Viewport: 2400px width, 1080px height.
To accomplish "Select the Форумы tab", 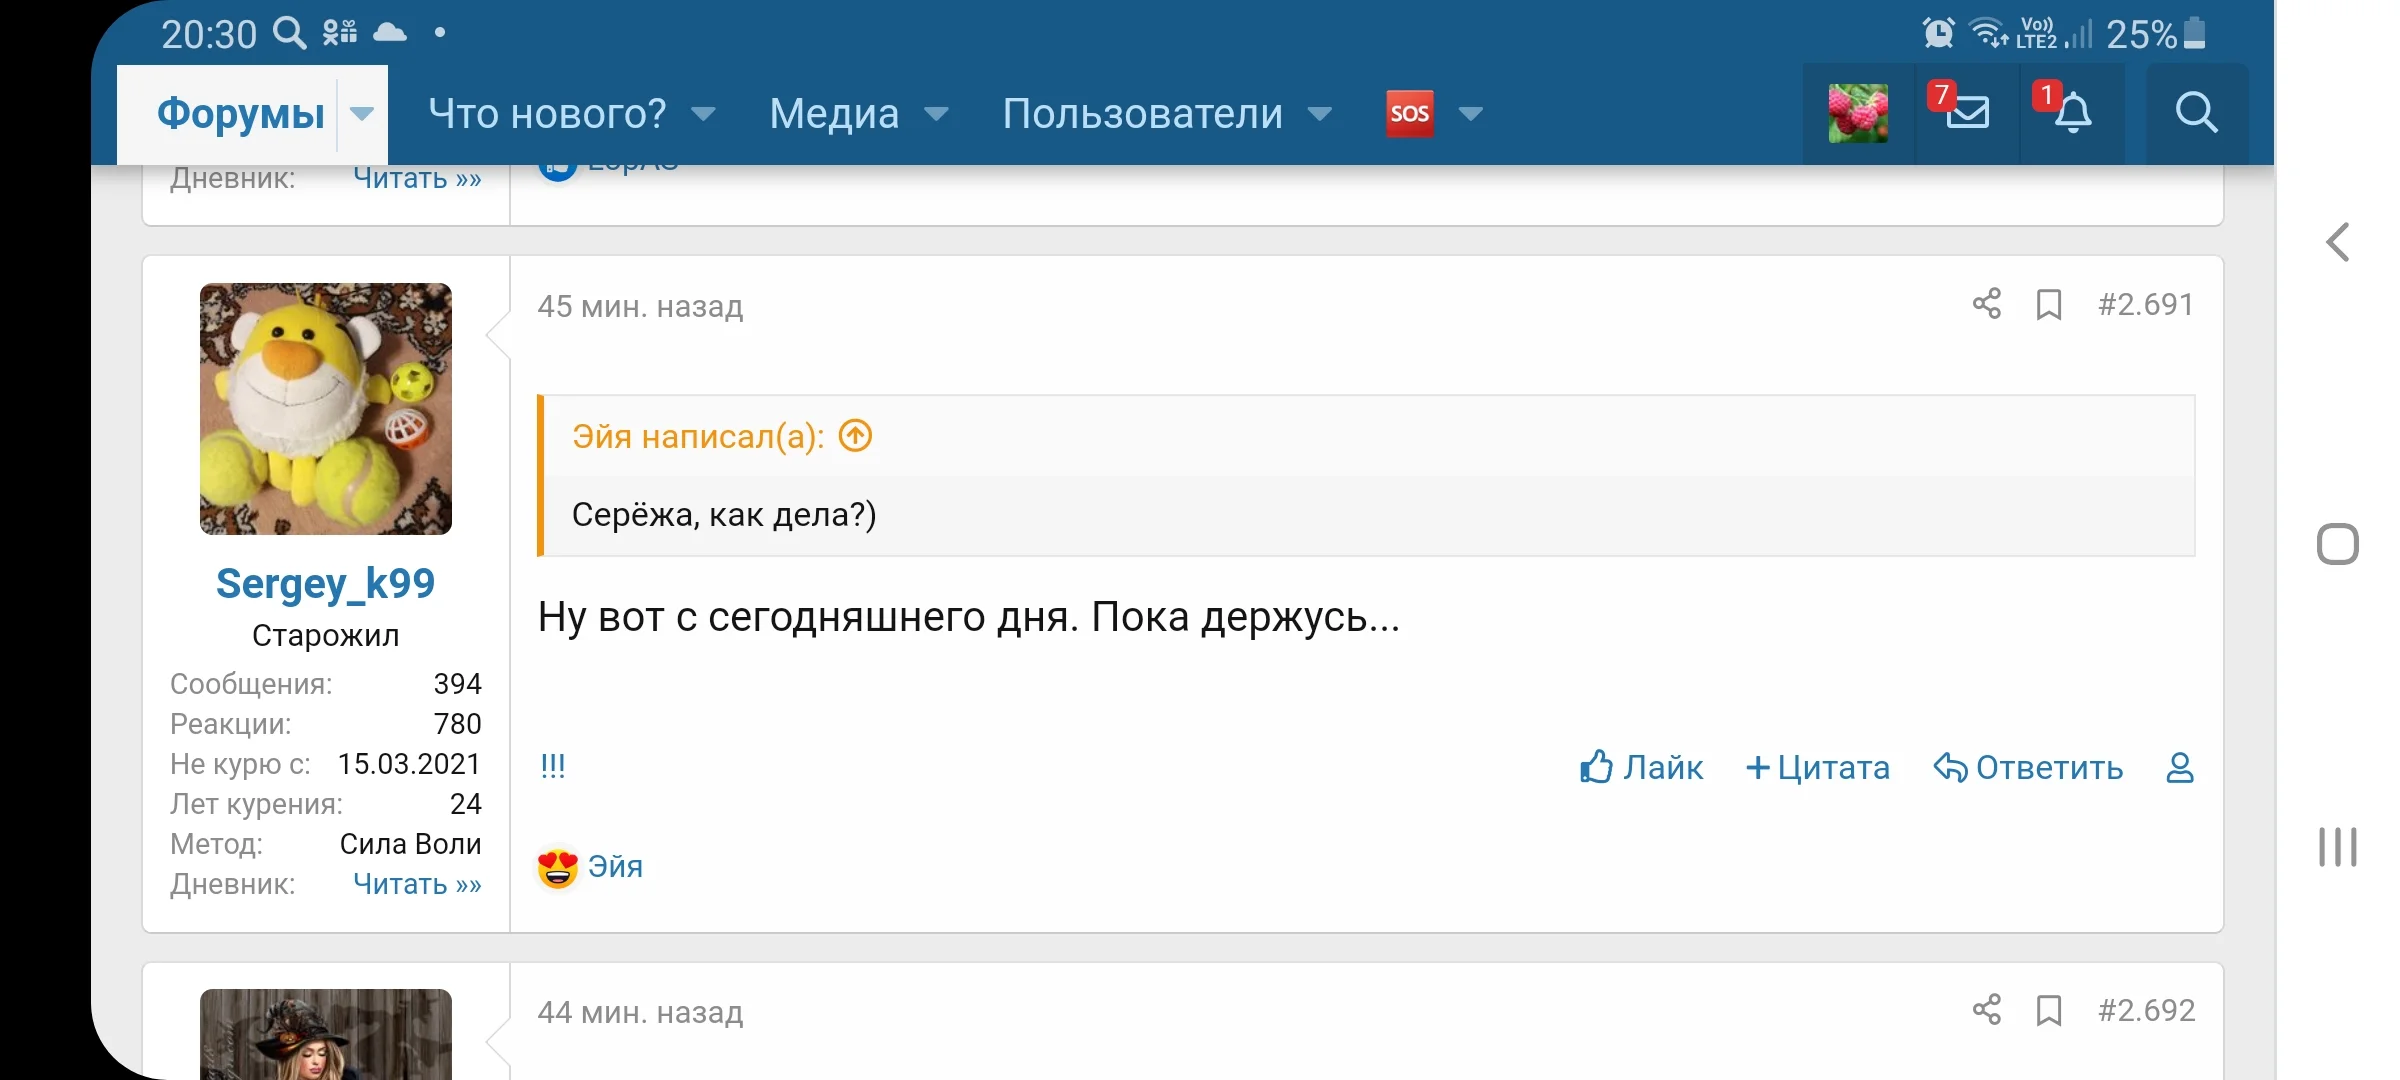I will [242, 113].
